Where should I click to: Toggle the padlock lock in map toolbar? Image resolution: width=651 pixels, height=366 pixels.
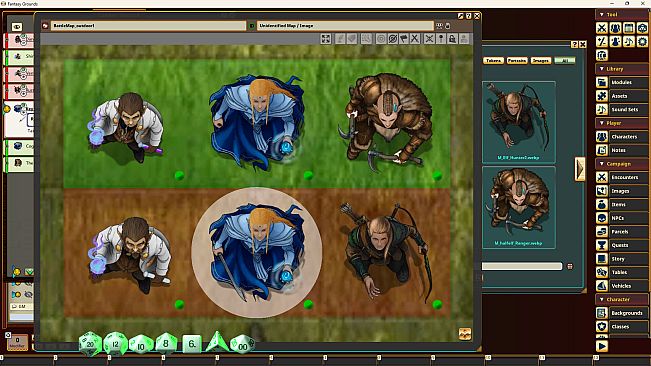[x=452, y=39]
